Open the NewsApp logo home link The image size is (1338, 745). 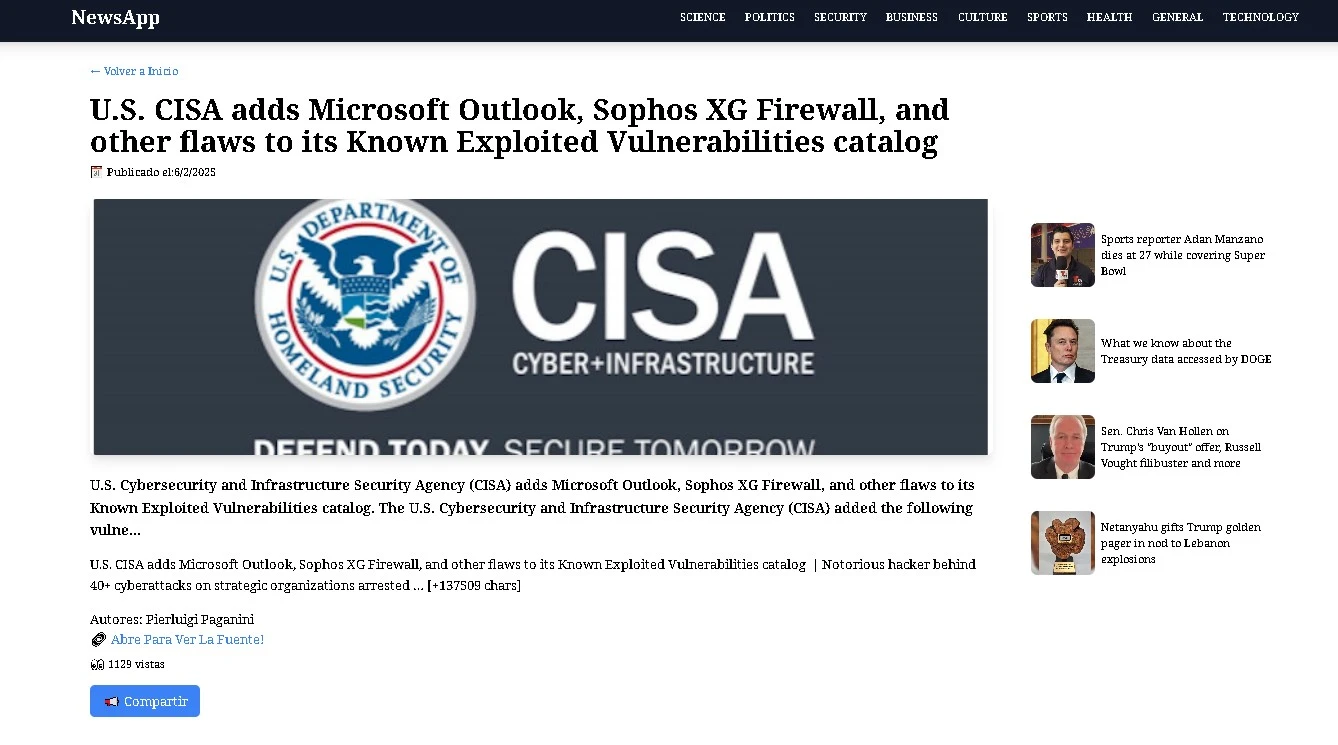point(115,17)
